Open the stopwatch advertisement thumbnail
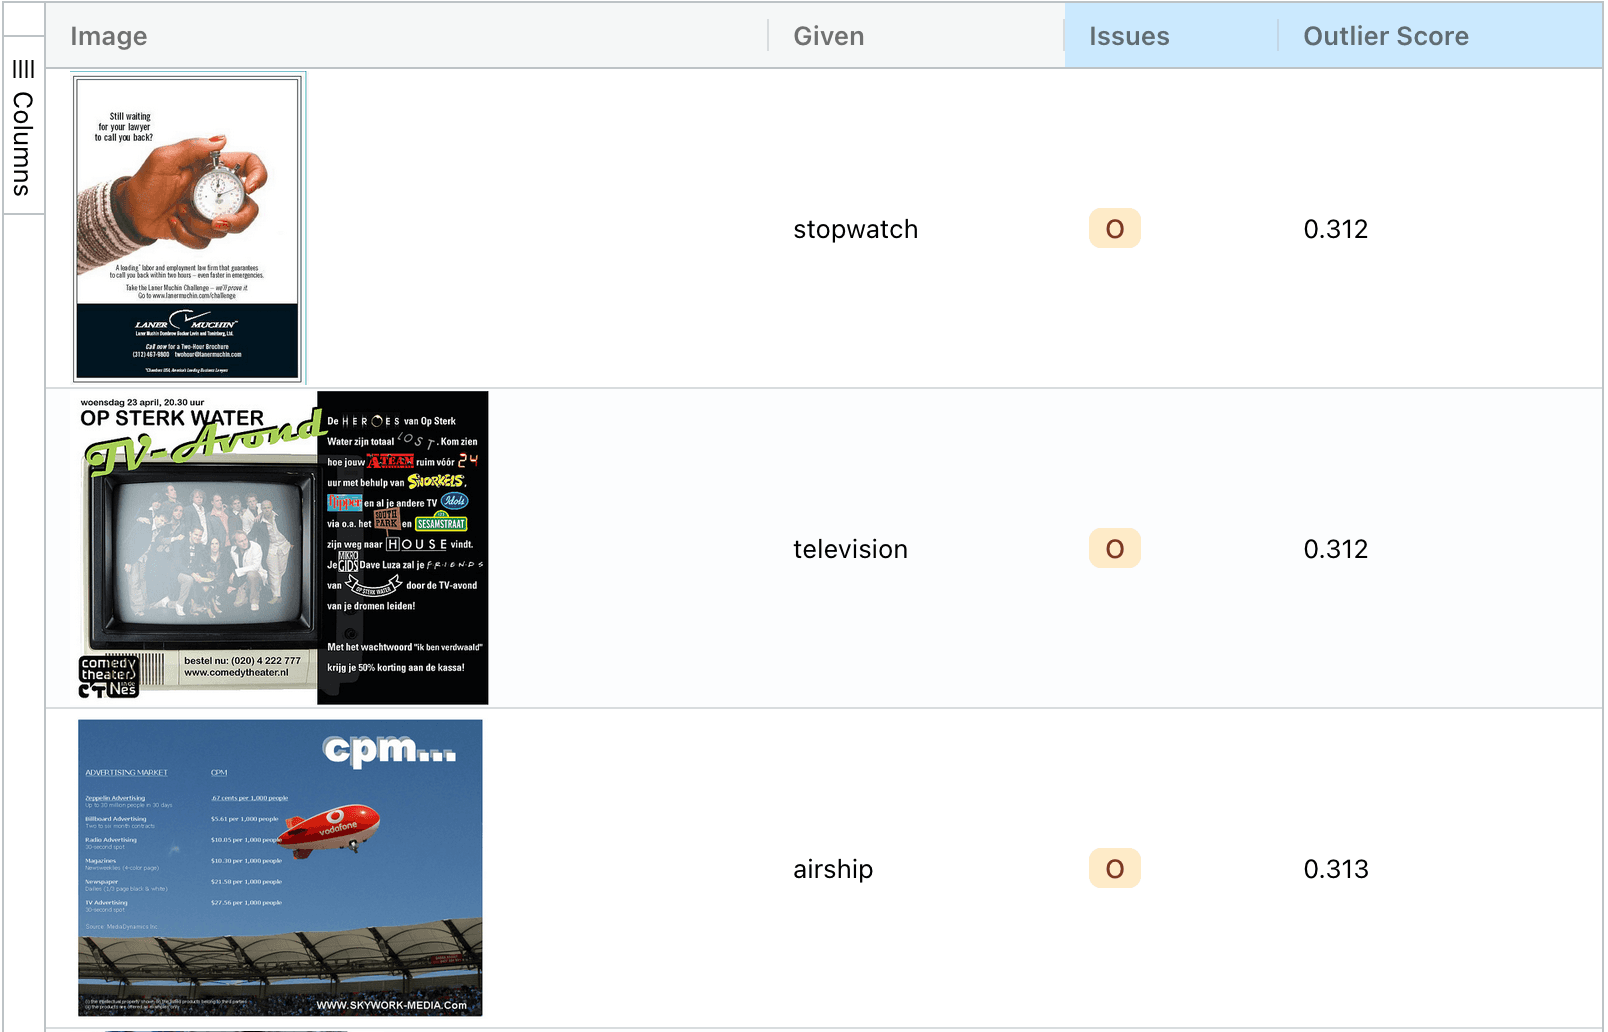Screen dimensions: 1608x1032 click(189, 228)
